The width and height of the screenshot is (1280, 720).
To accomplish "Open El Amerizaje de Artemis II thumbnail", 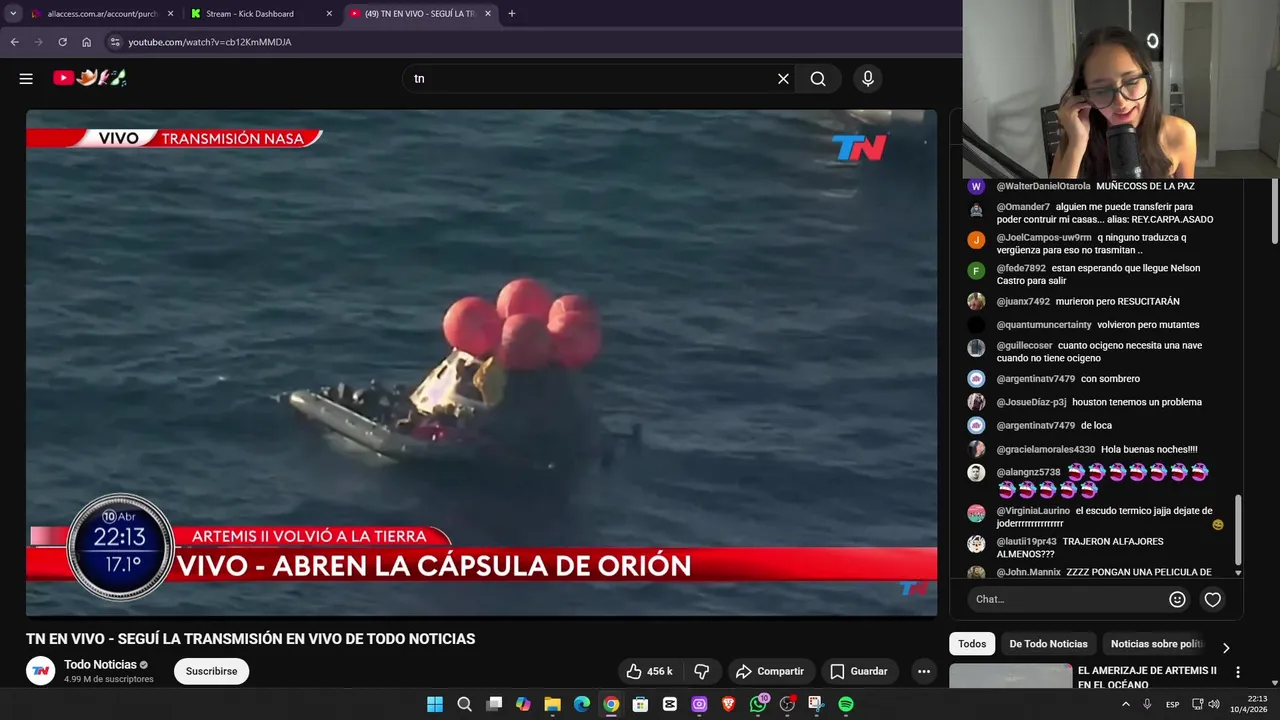I will click(1010, 677).
